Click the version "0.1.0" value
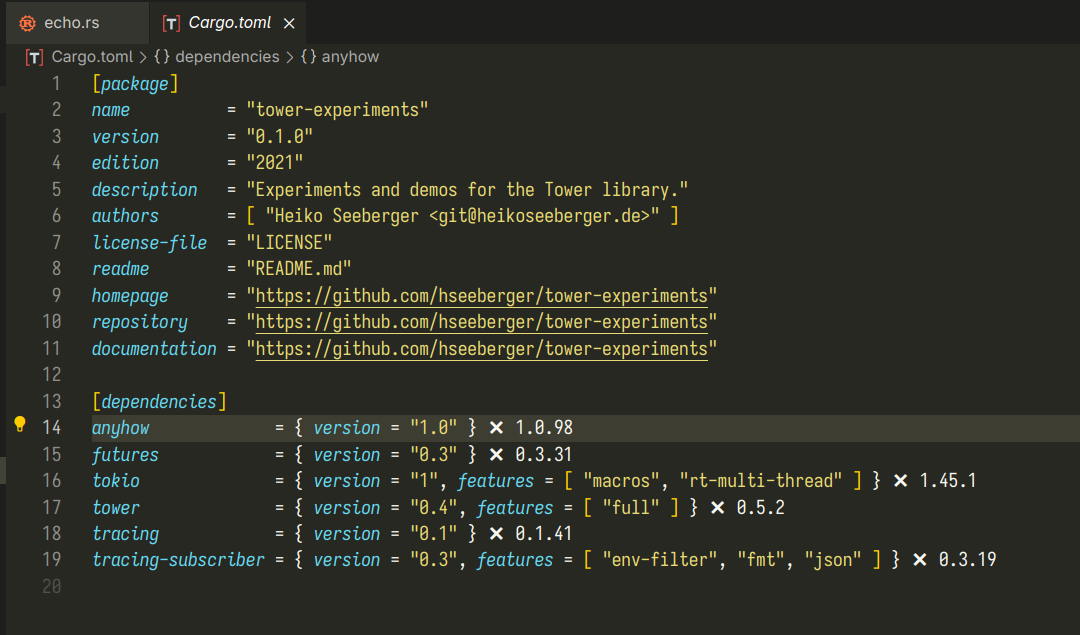This screenshot has height=635, width=1080. [x=280, y=136]
